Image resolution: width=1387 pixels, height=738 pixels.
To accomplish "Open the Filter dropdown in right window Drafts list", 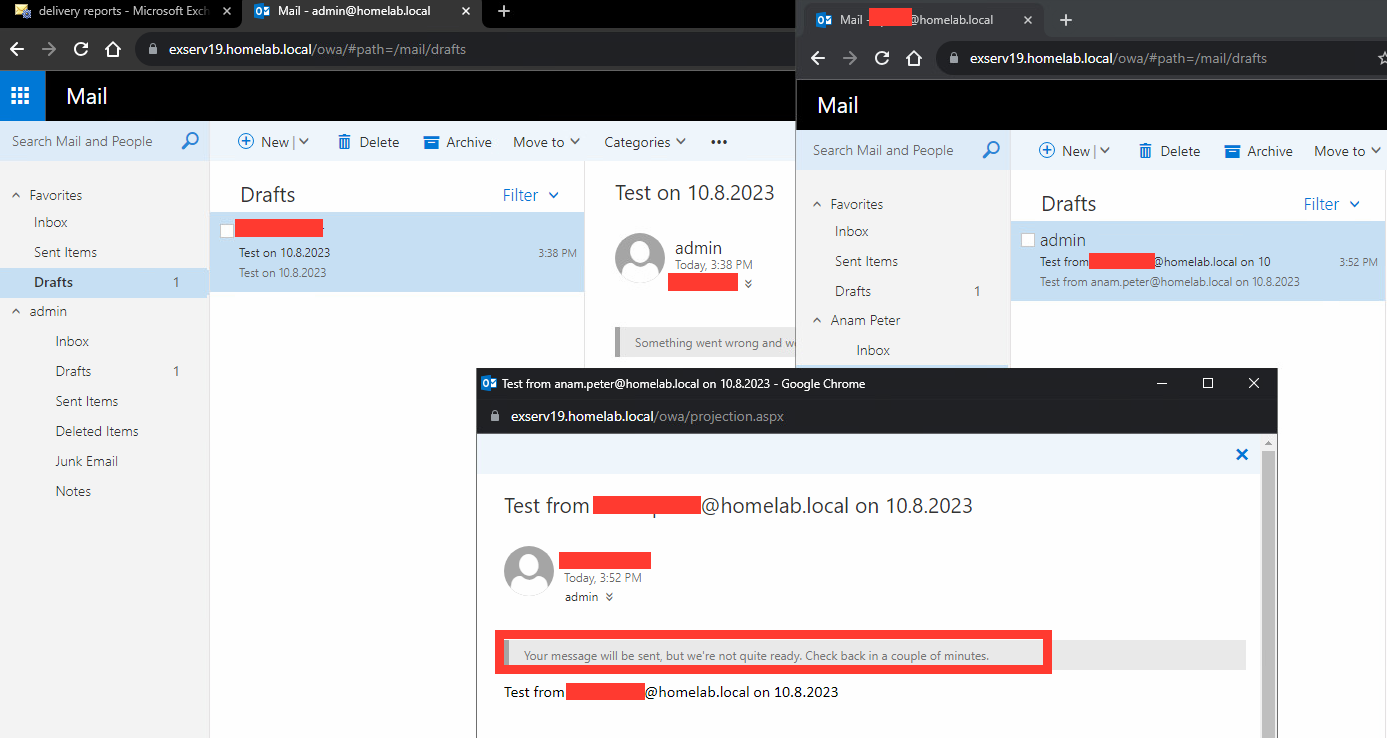I will click(x=1332, y=204).
